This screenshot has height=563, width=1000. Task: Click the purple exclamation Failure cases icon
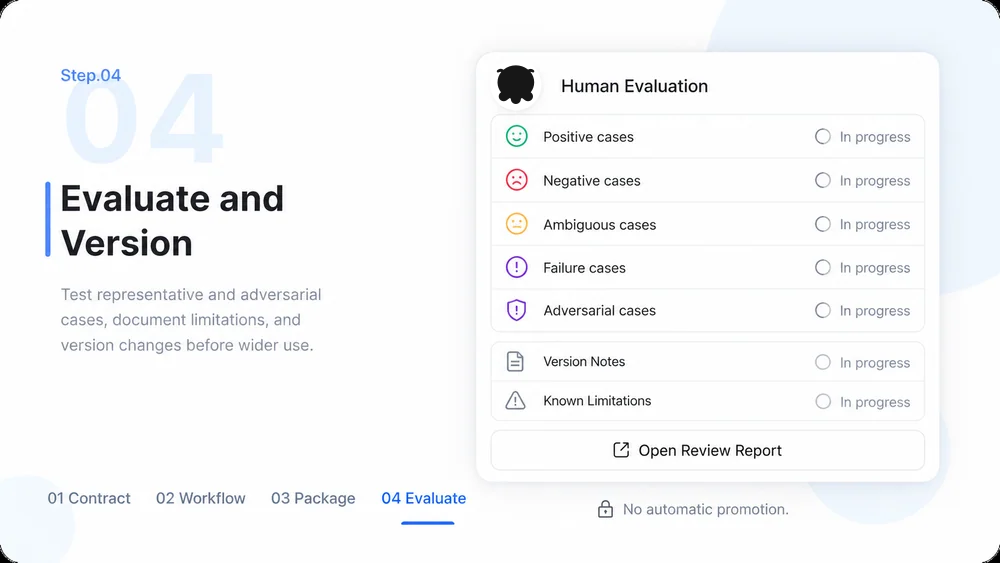(517, 267)
